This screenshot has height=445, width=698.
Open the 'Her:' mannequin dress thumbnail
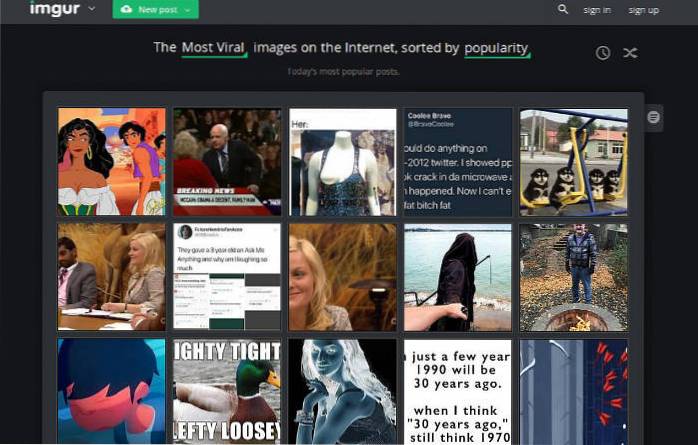(x=343, y=162)
